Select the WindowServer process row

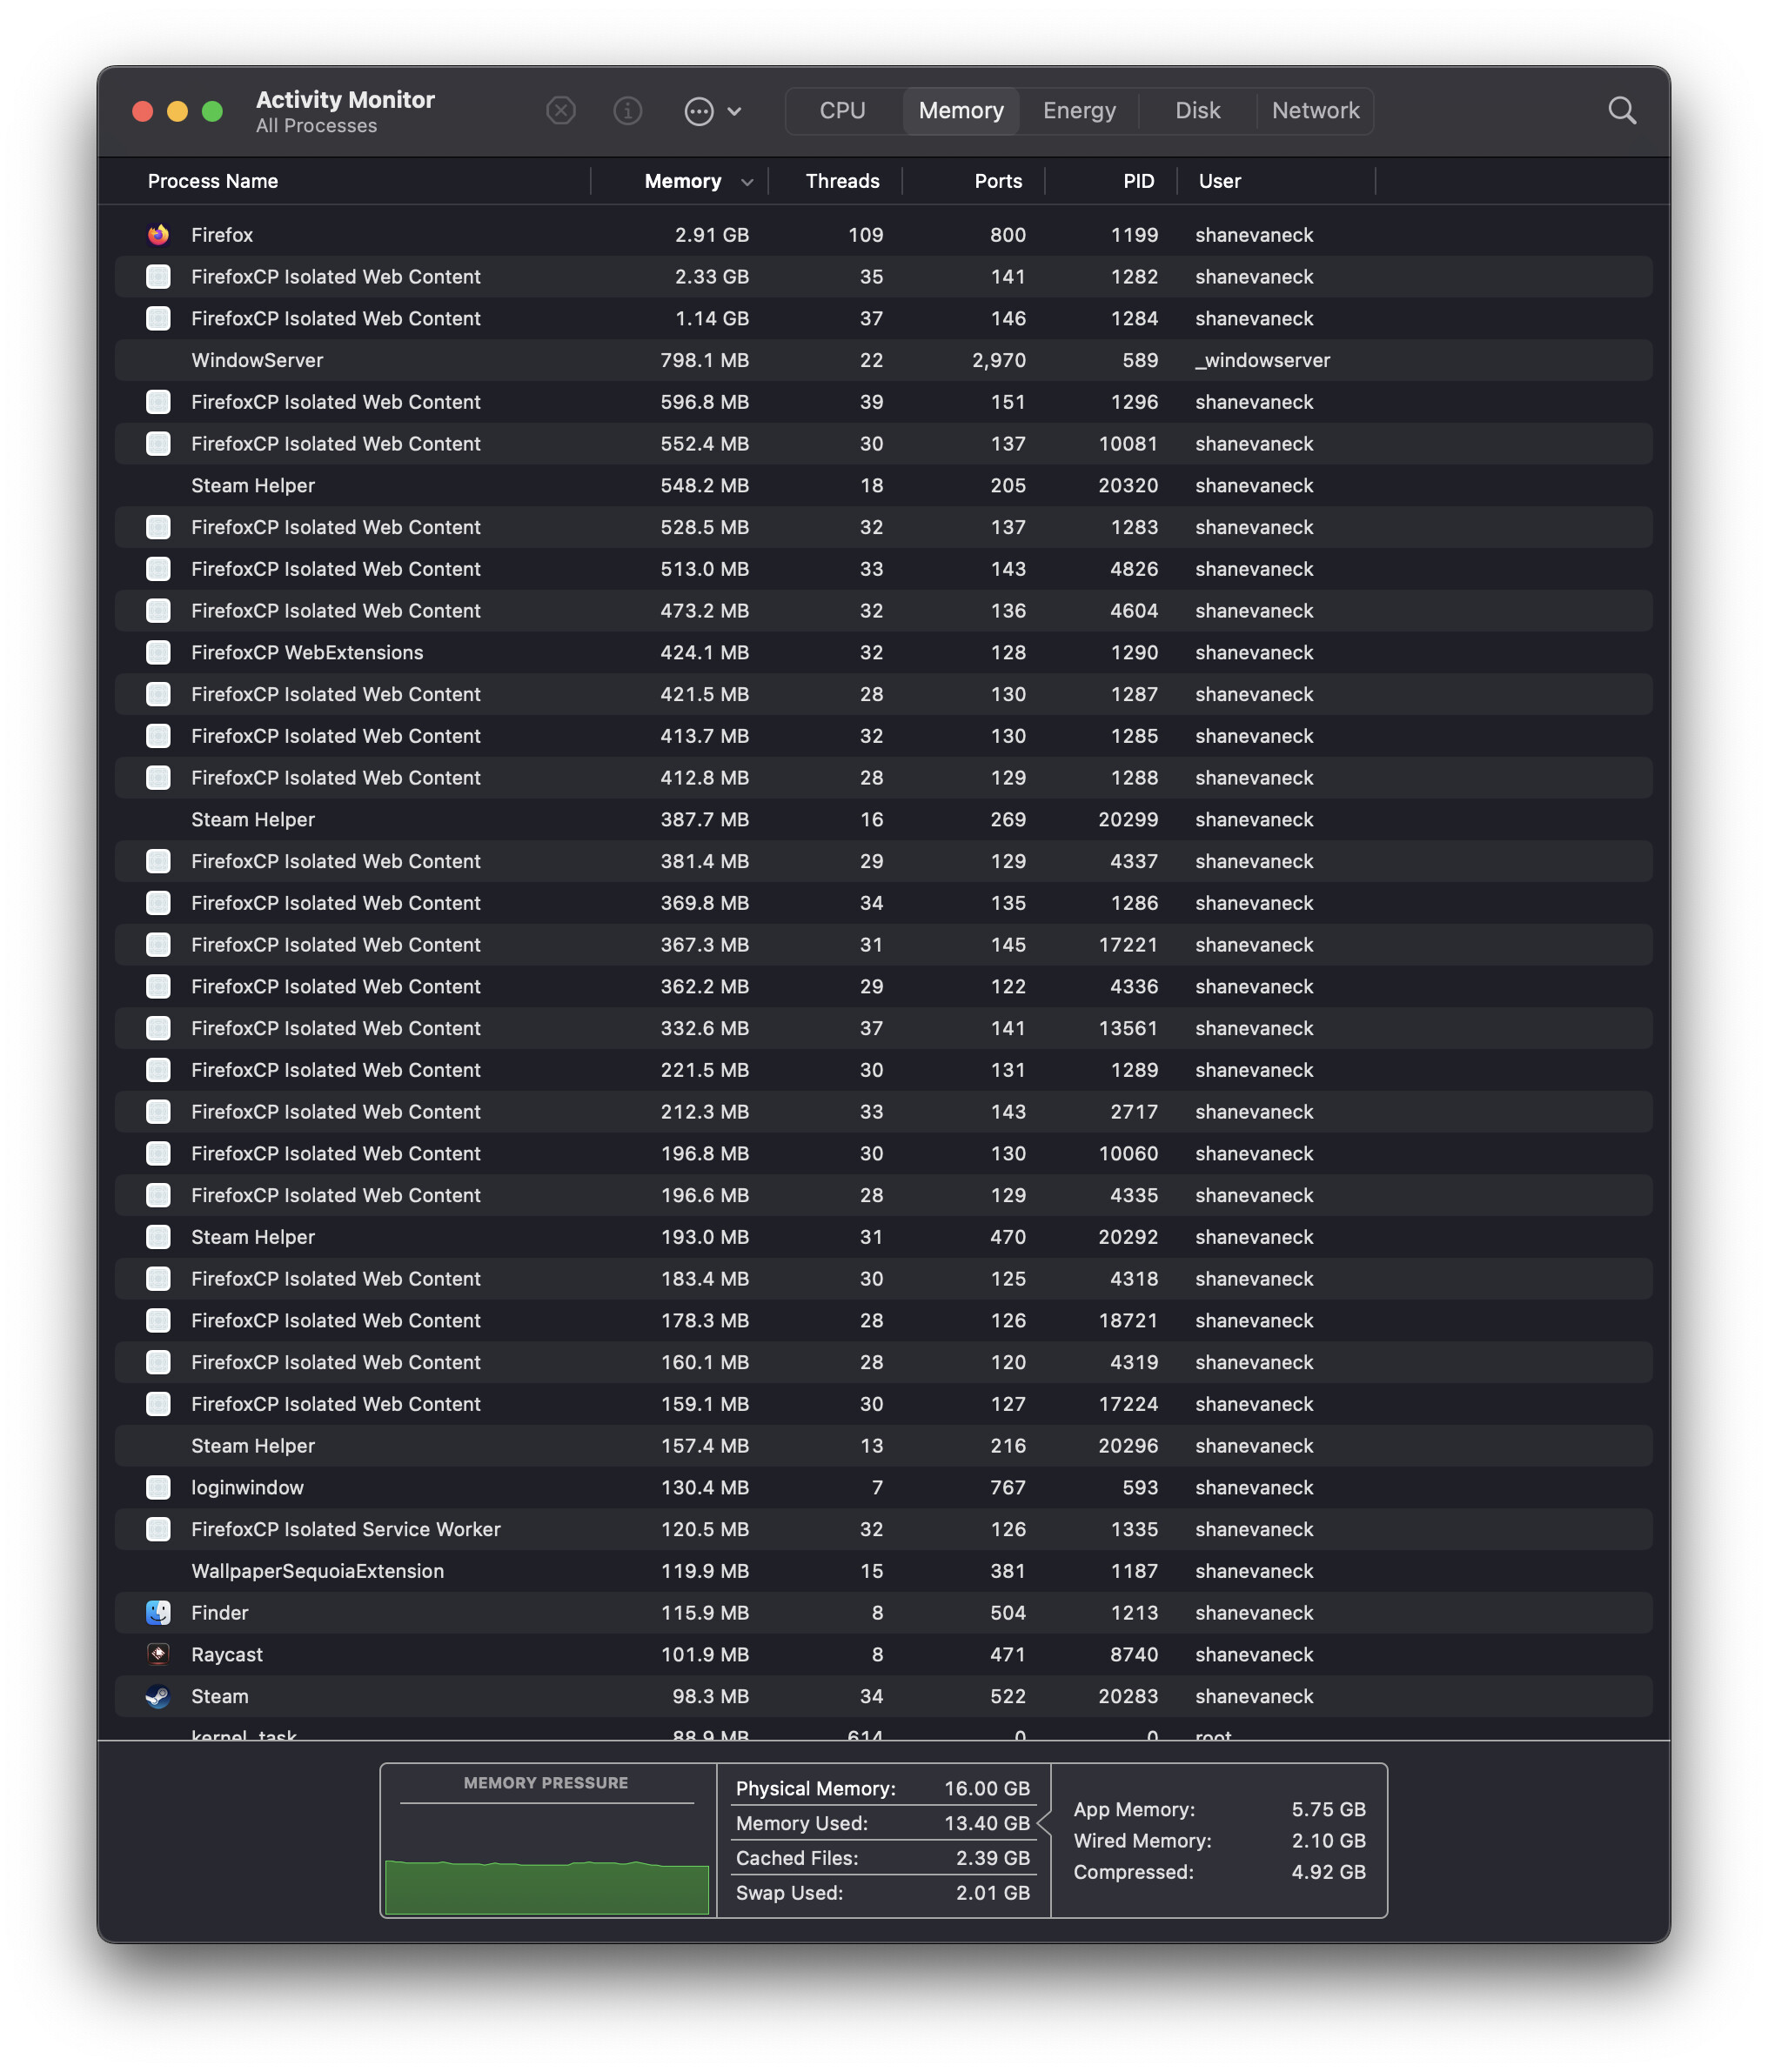pos(883,361)
